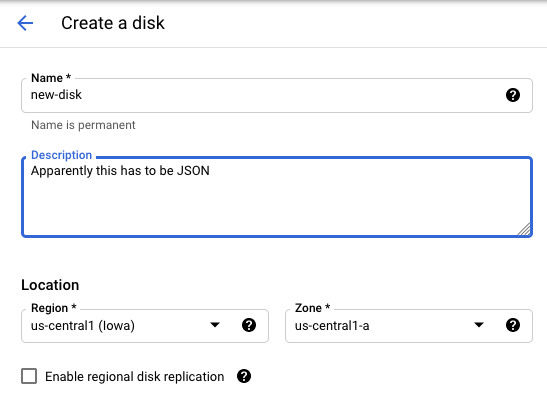
Task: Click the 'Enable regional disk replication' label
Action: (135, 377)
